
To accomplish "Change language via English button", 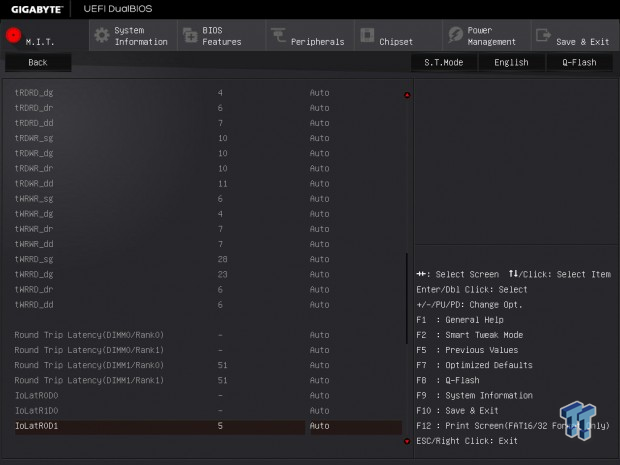I will click(511, 62).
